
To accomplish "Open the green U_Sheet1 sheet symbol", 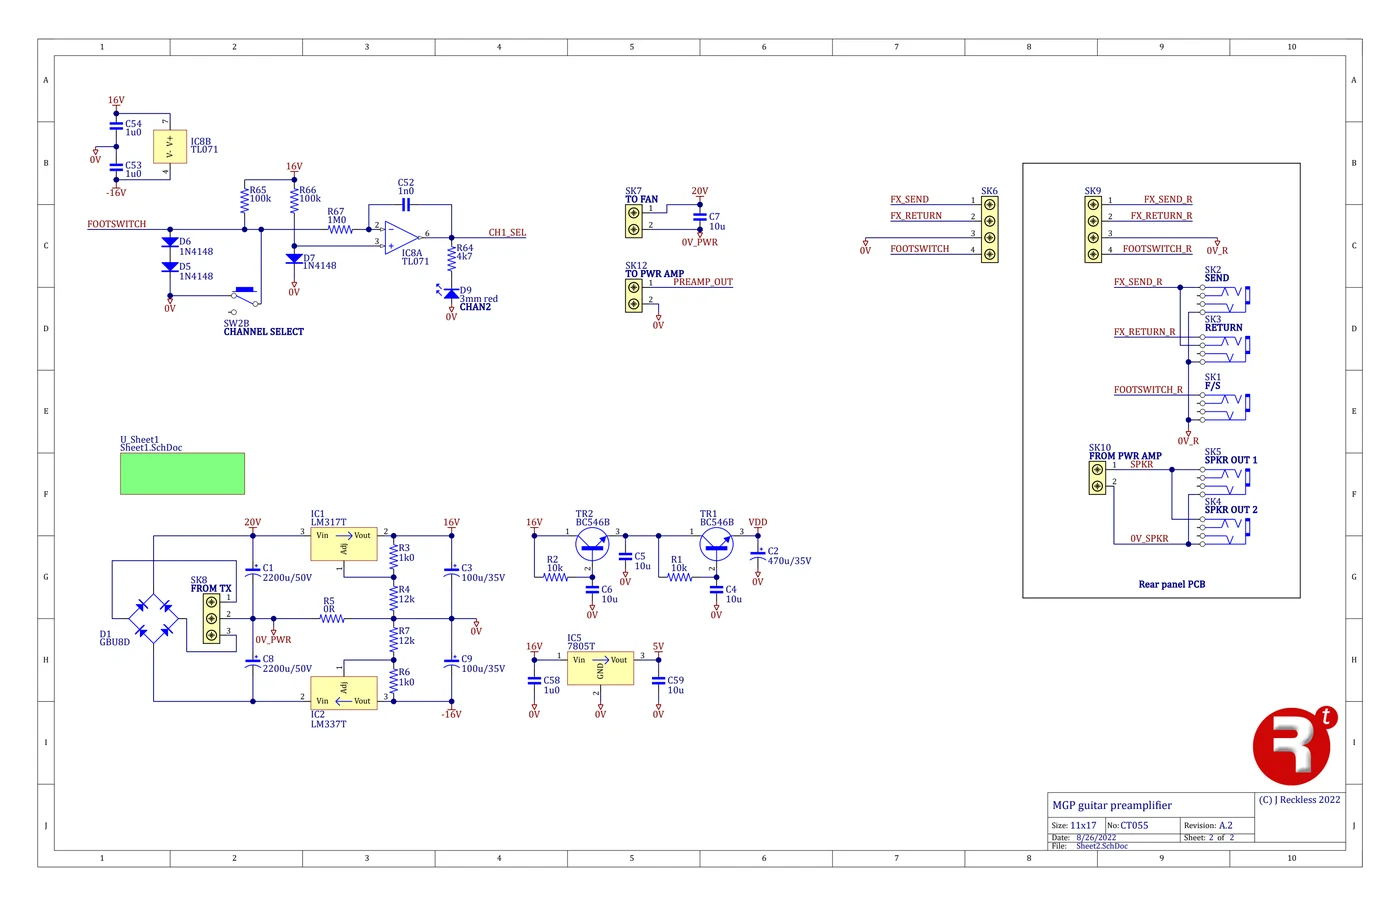I will pyautogui.click(x=182, y=474).
